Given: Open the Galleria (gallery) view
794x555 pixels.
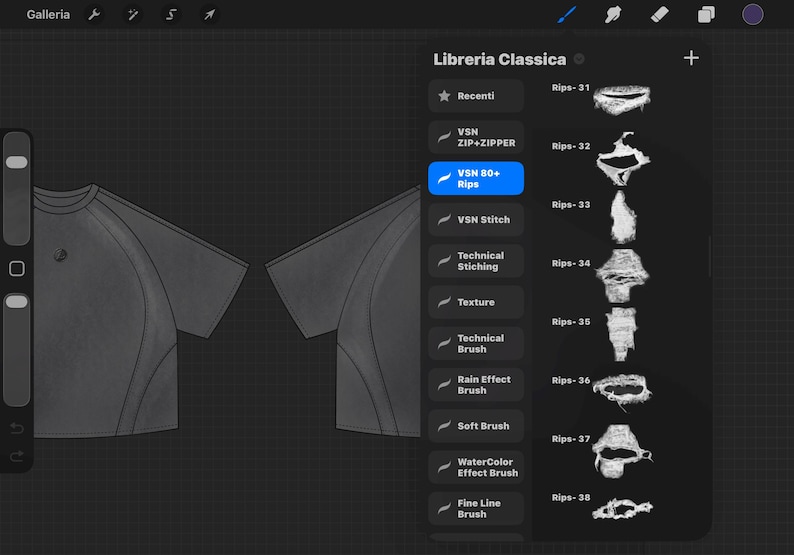Looking at the screenshot, I should click(48, 15).
